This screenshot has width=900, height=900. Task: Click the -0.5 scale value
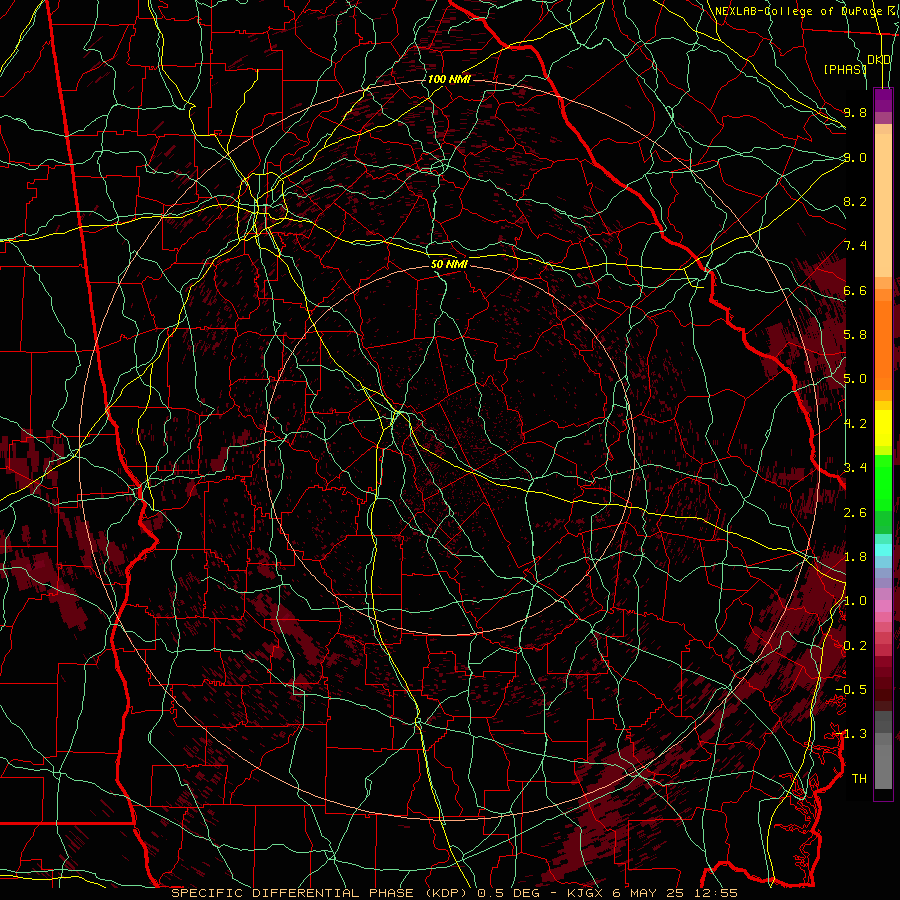[x=851, y=690]
